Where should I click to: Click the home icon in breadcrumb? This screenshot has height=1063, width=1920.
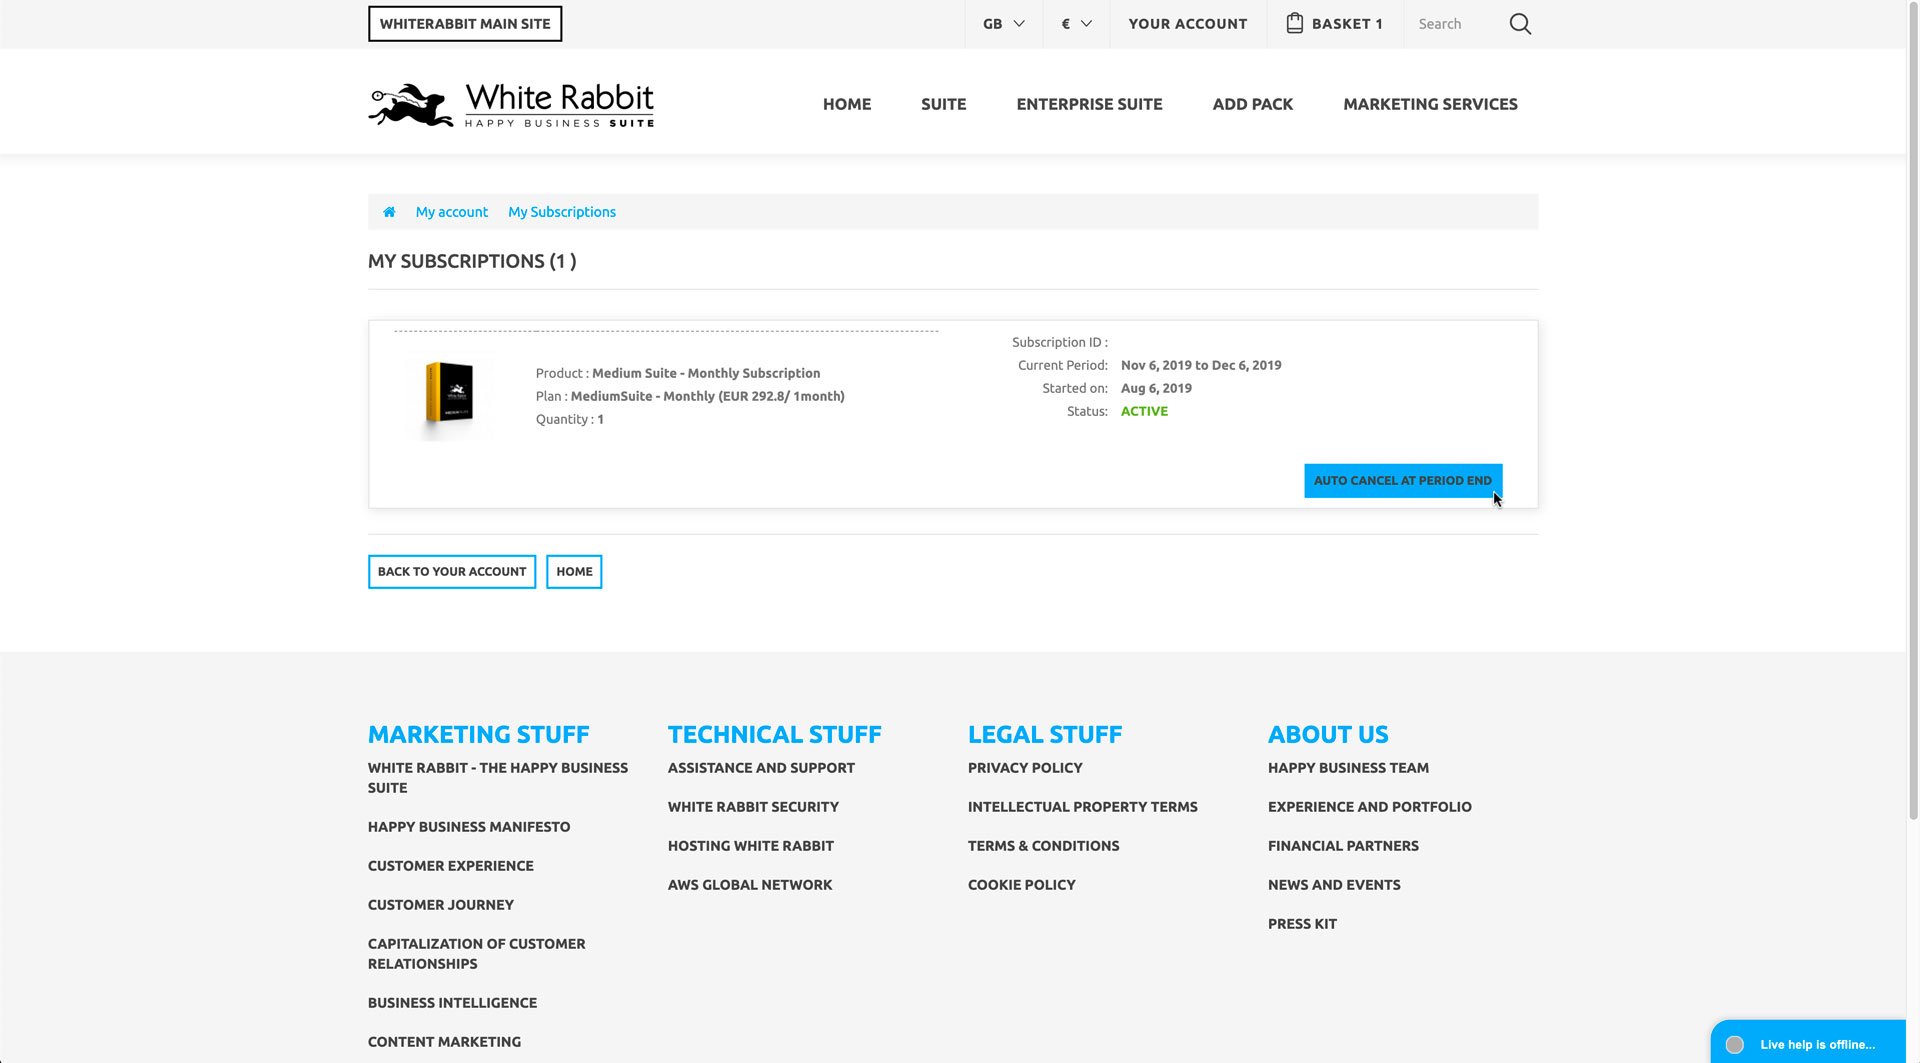(x=389, y=212)
